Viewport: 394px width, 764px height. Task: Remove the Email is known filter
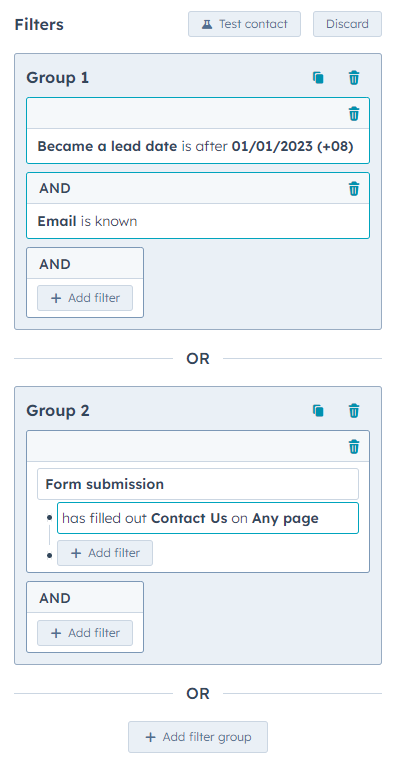pos(354,189)
